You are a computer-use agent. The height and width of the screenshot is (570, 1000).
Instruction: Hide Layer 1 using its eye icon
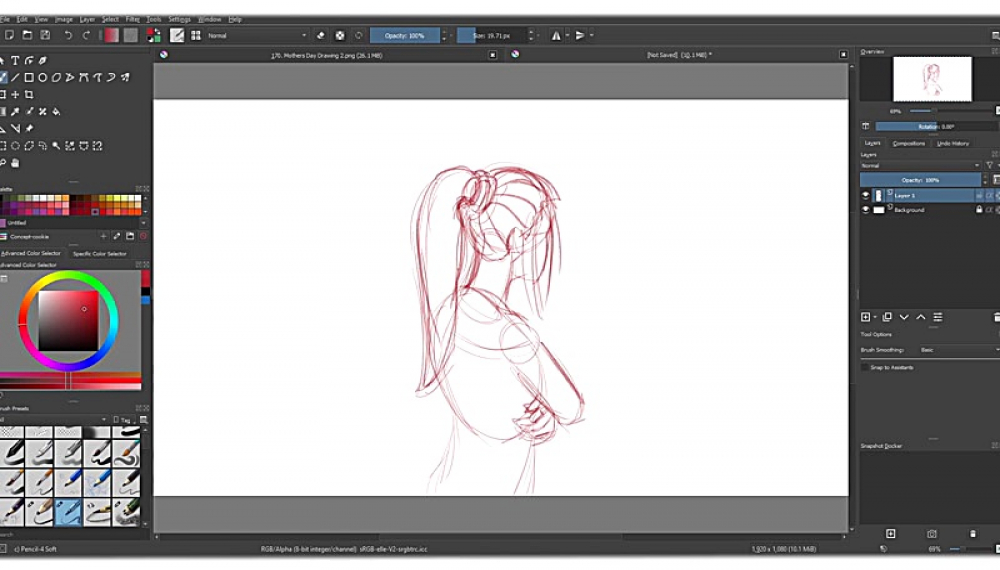pos(866,195)
